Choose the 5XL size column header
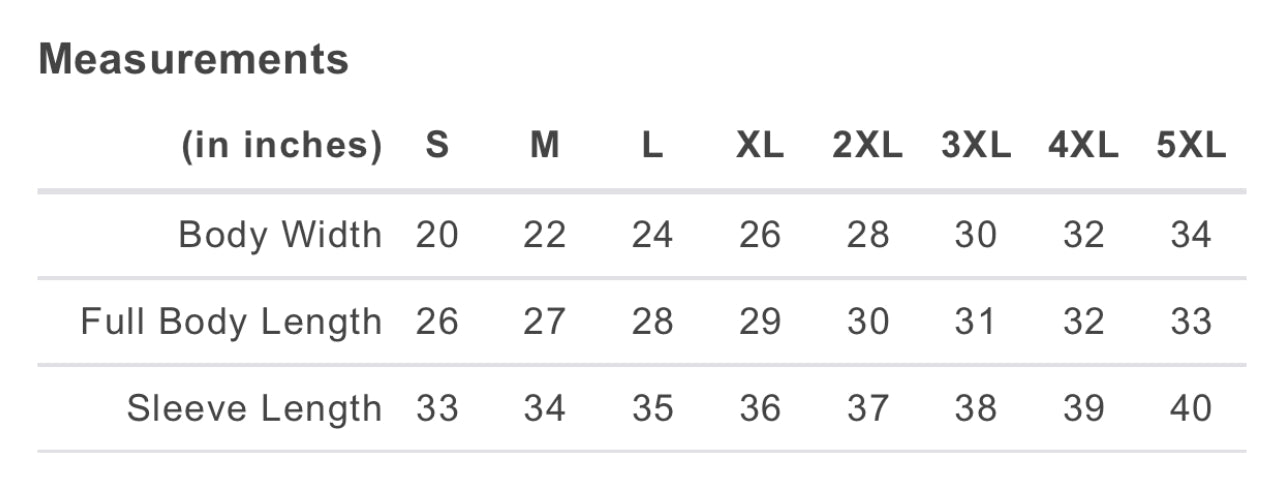 click(1190, 147)
